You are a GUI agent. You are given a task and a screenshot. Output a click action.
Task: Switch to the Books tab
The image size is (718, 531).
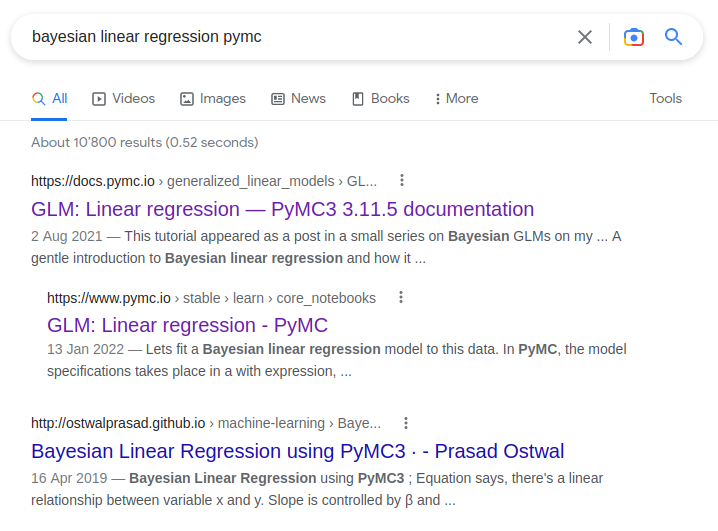tap(381, 98)
